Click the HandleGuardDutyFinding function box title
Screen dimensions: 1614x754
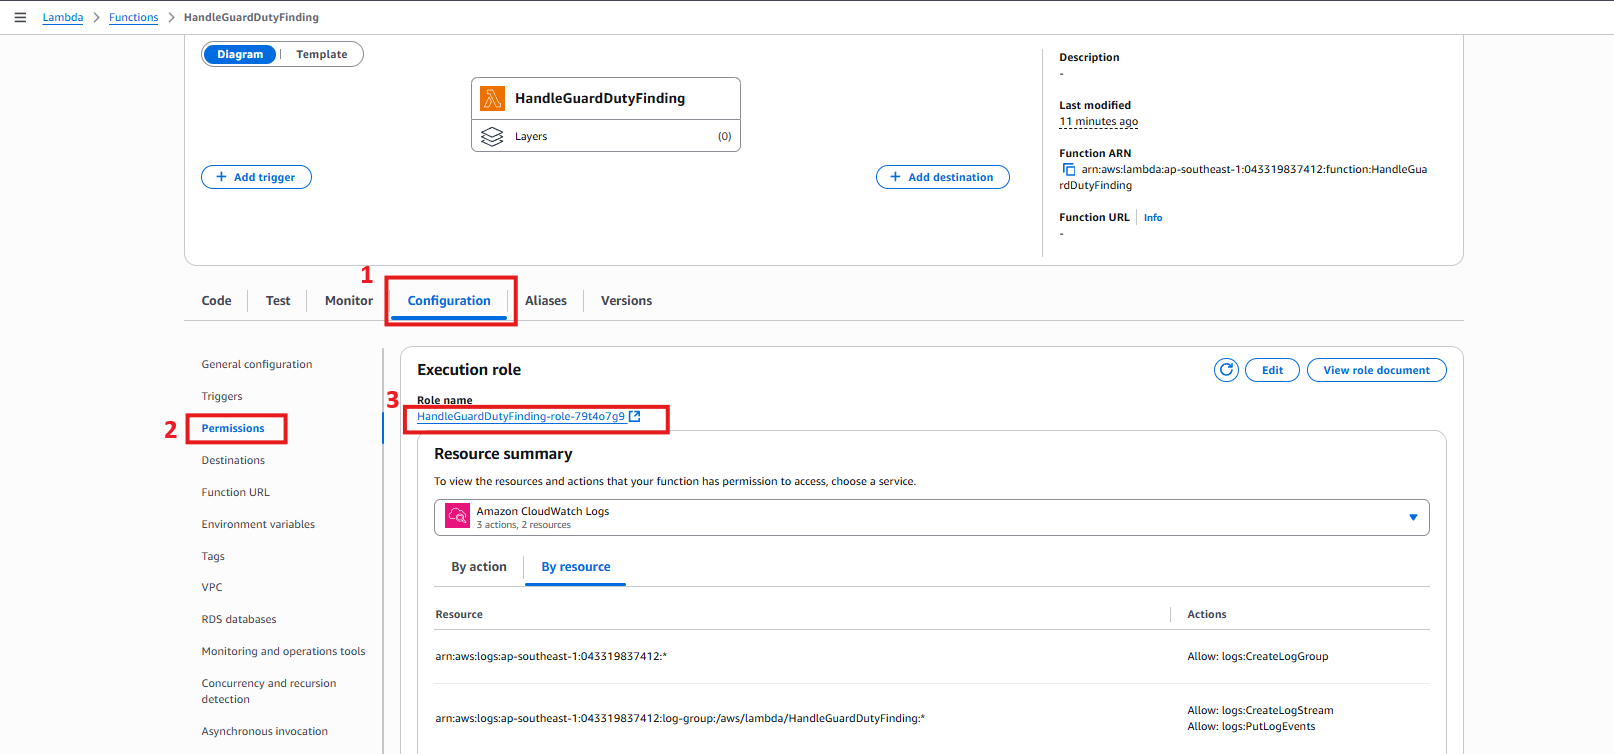(x=600, y=98)
